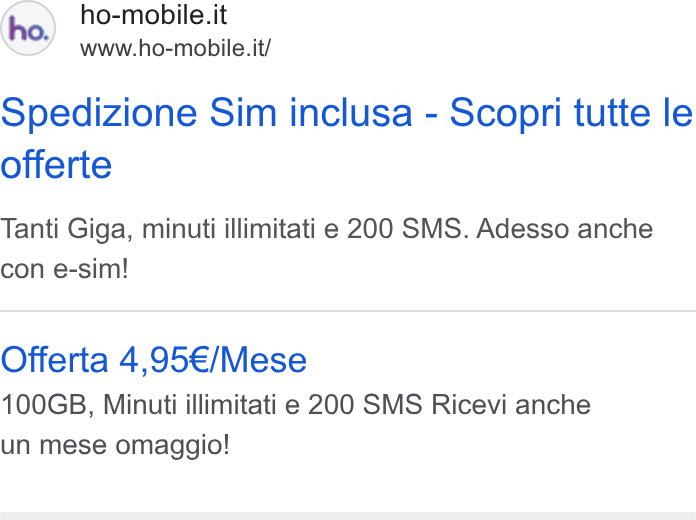This screenshot has width=696, height=520.
Task: Click the gray bar at the bottom
Action: [348, 516]
